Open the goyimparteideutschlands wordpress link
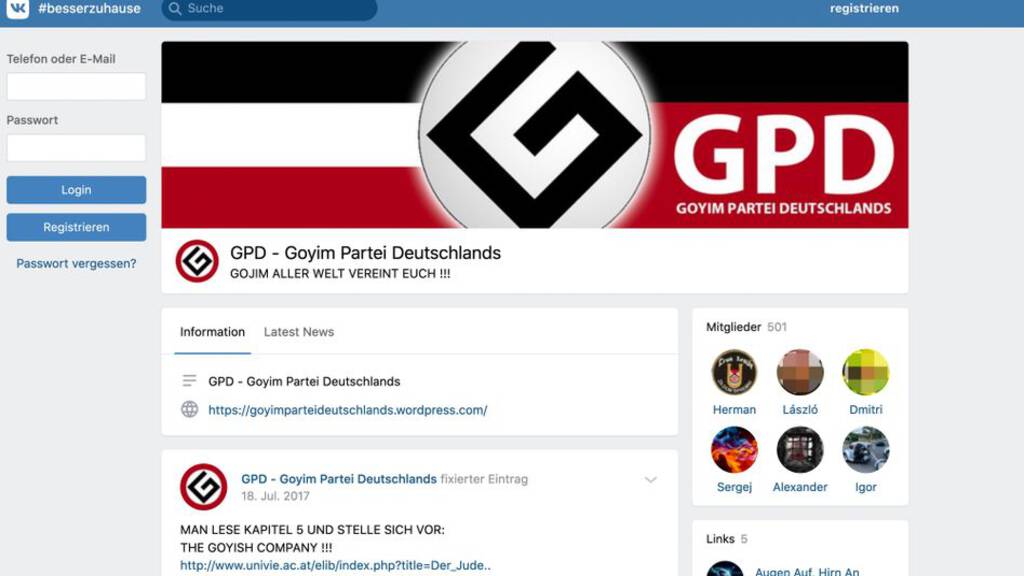This screenshot has width=1024, height=576. [x=347, y=410]
